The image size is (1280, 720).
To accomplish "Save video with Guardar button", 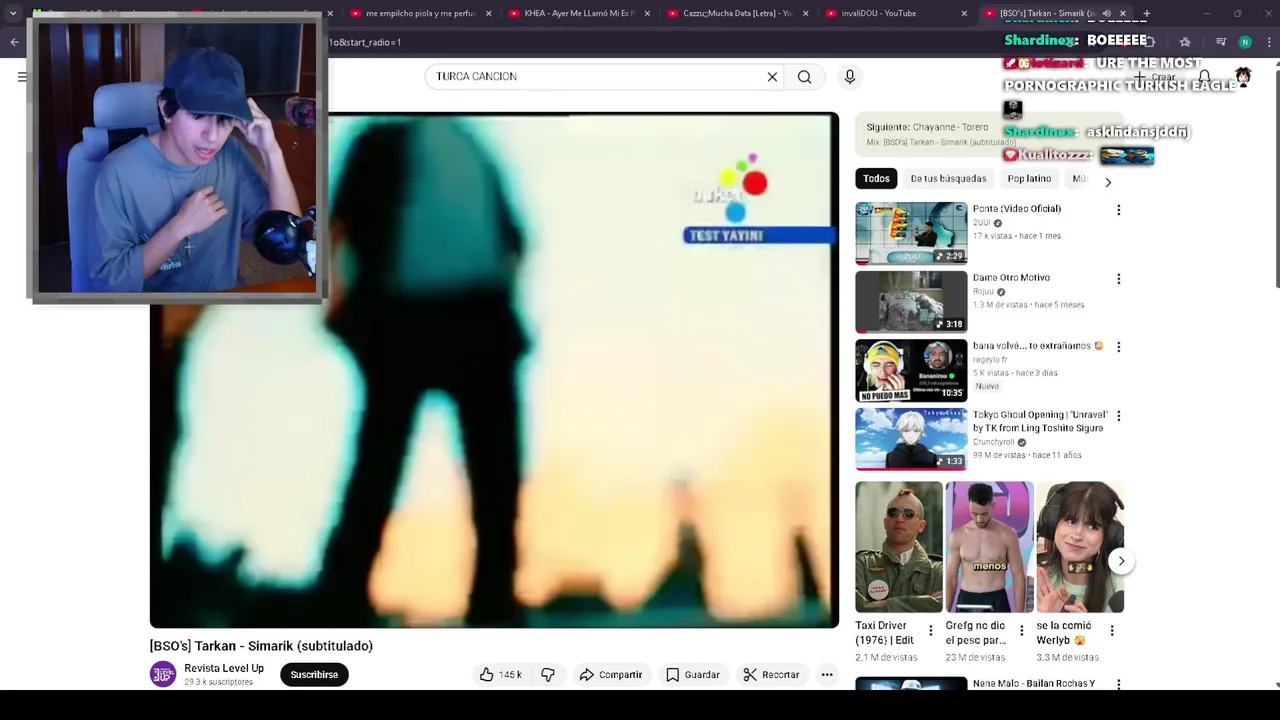I will (x=693, y=675).
